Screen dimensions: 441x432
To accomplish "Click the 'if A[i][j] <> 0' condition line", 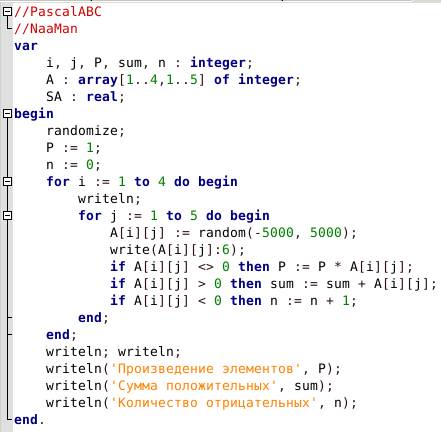I will [261, 267].
